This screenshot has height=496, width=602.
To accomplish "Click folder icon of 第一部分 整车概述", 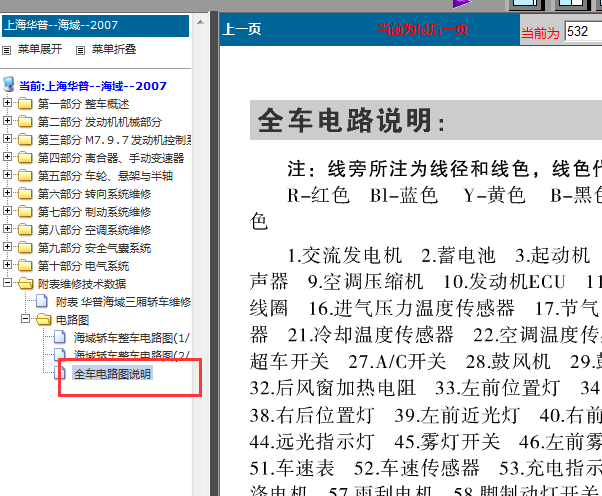I will [x=25, y=104].
